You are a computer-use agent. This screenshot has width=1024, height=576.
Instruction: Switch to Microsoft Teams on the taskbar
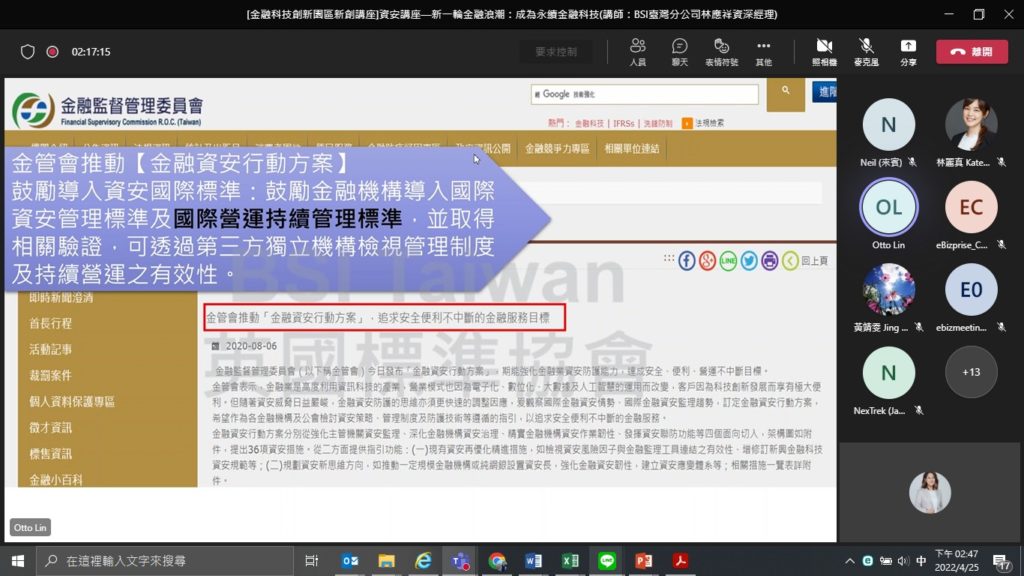pyautogui.click(x=460, y=561)
